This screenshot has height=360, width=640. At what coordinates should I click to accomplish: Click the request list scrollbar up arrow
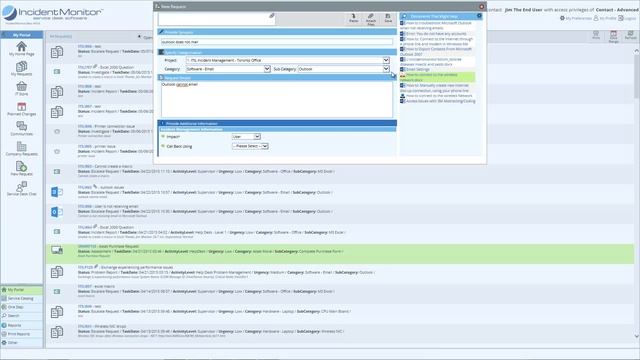636,51
